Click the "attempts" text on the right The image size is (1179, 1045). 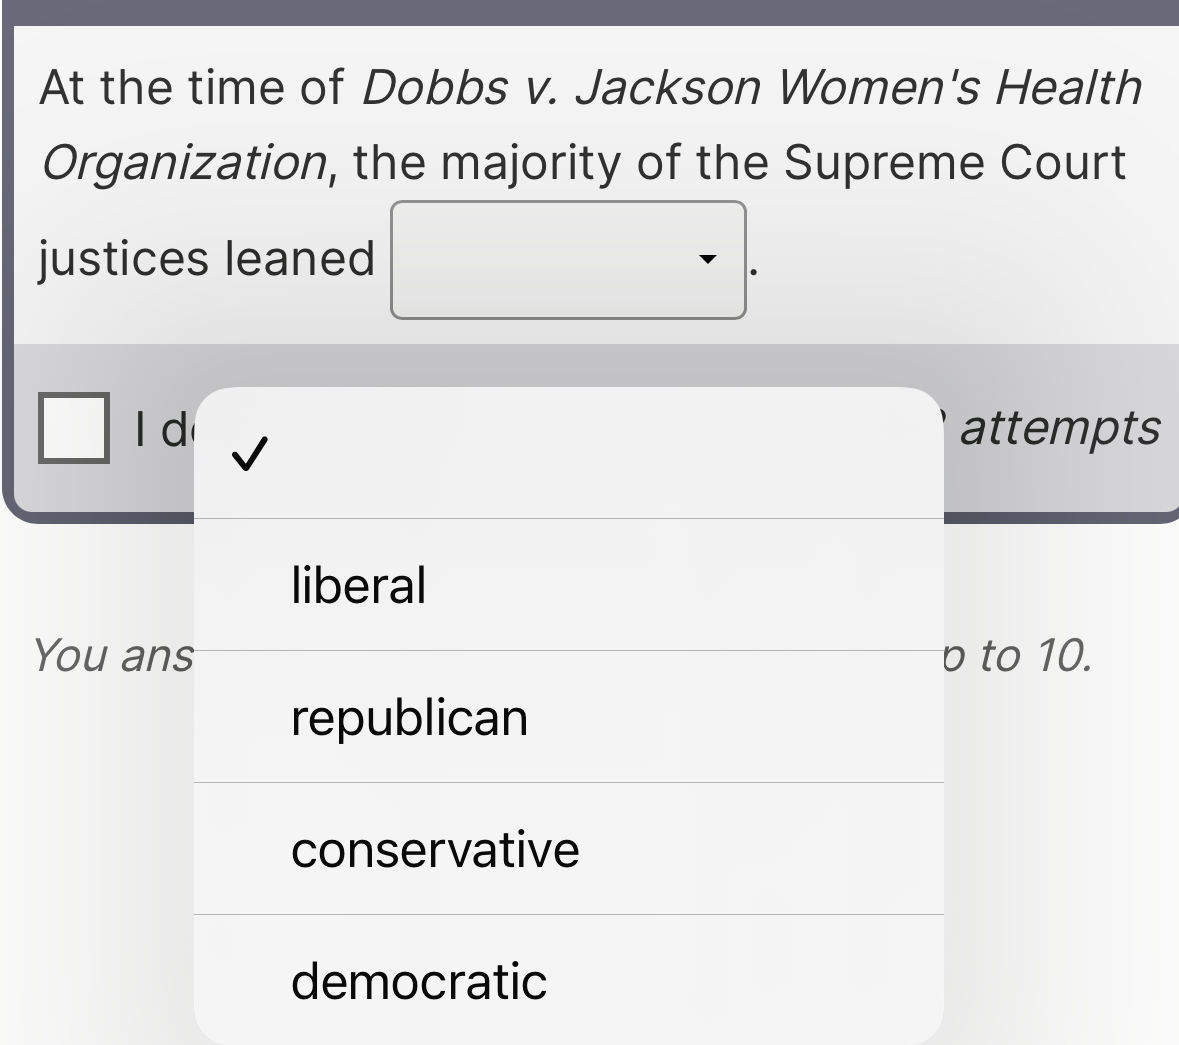[x=1060, y=428]
